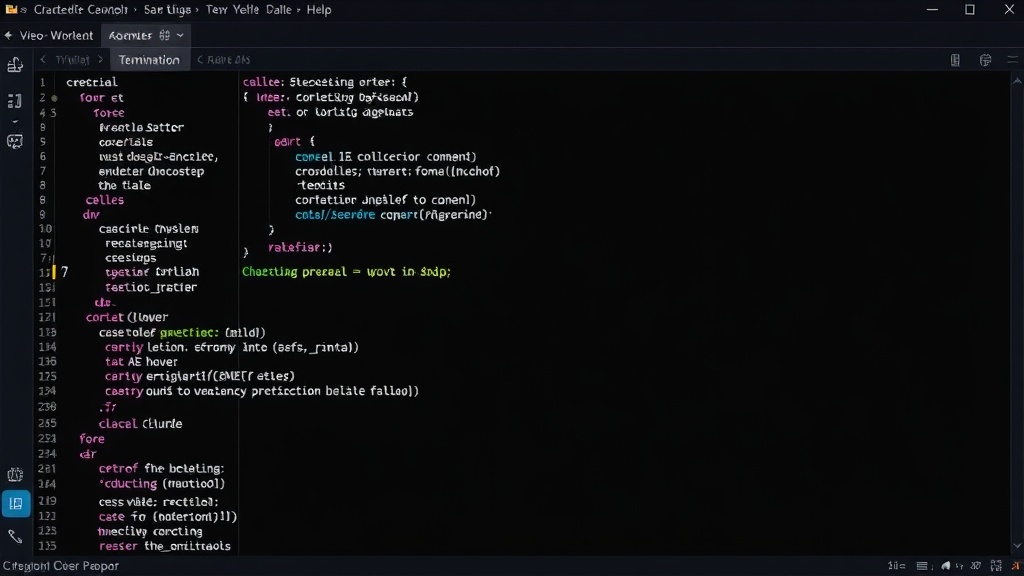Click 'tnectivy corcting' line
This screenshot has height=576, width=1024.
pyautogui.click(x=150, y=531)
